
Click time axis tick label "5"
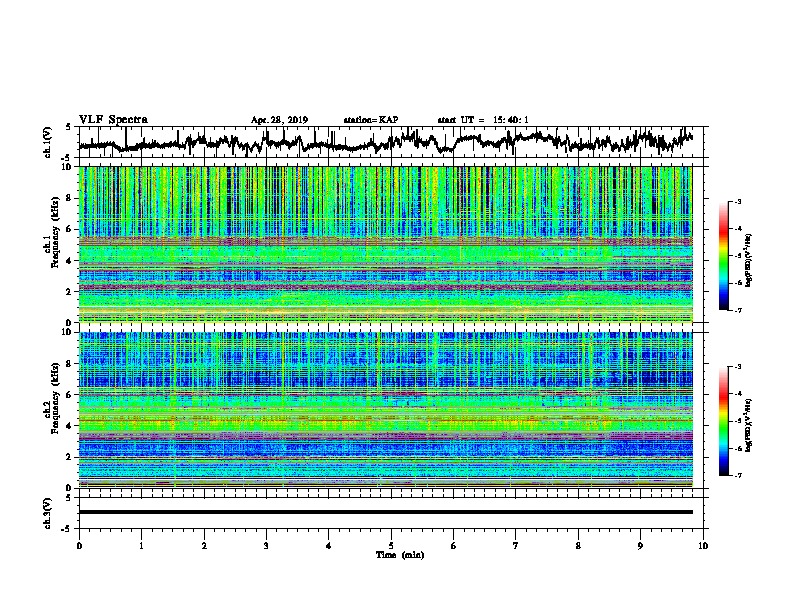pos(391,546)
